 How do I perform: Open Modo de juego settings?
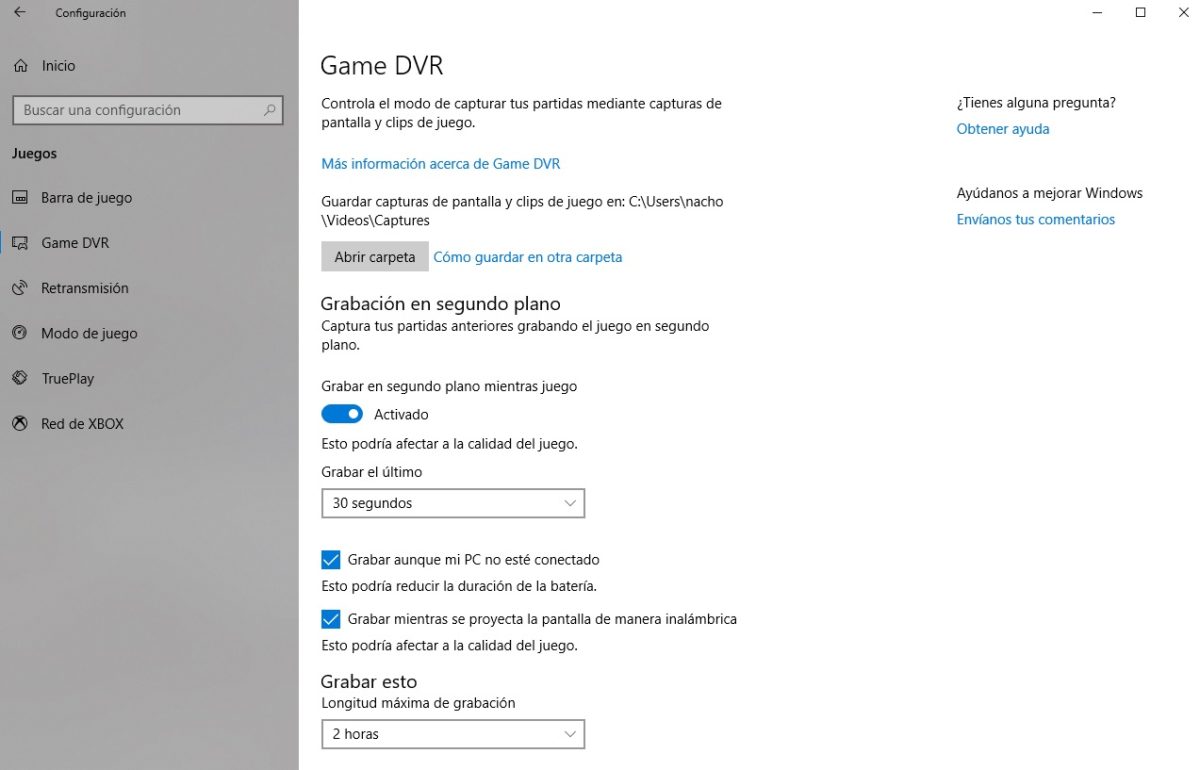pyautogui.click(x=21, y=333)
